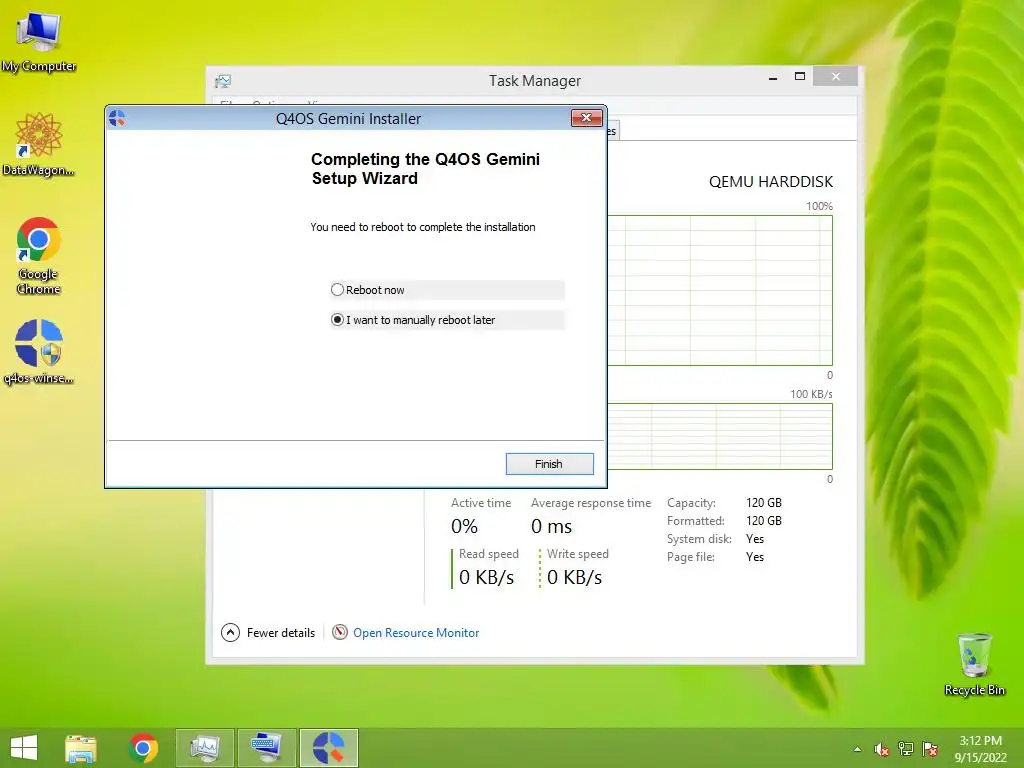Close the Q4OS Gemini Installer dialog

coord(586,118)
